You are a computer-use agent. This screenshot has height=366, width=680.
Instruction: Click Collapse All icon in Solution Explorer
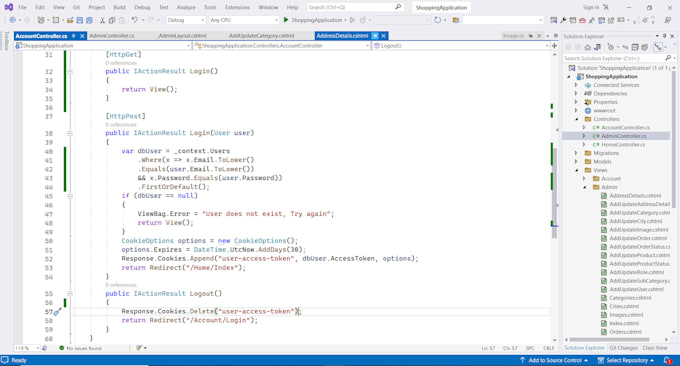635,47
